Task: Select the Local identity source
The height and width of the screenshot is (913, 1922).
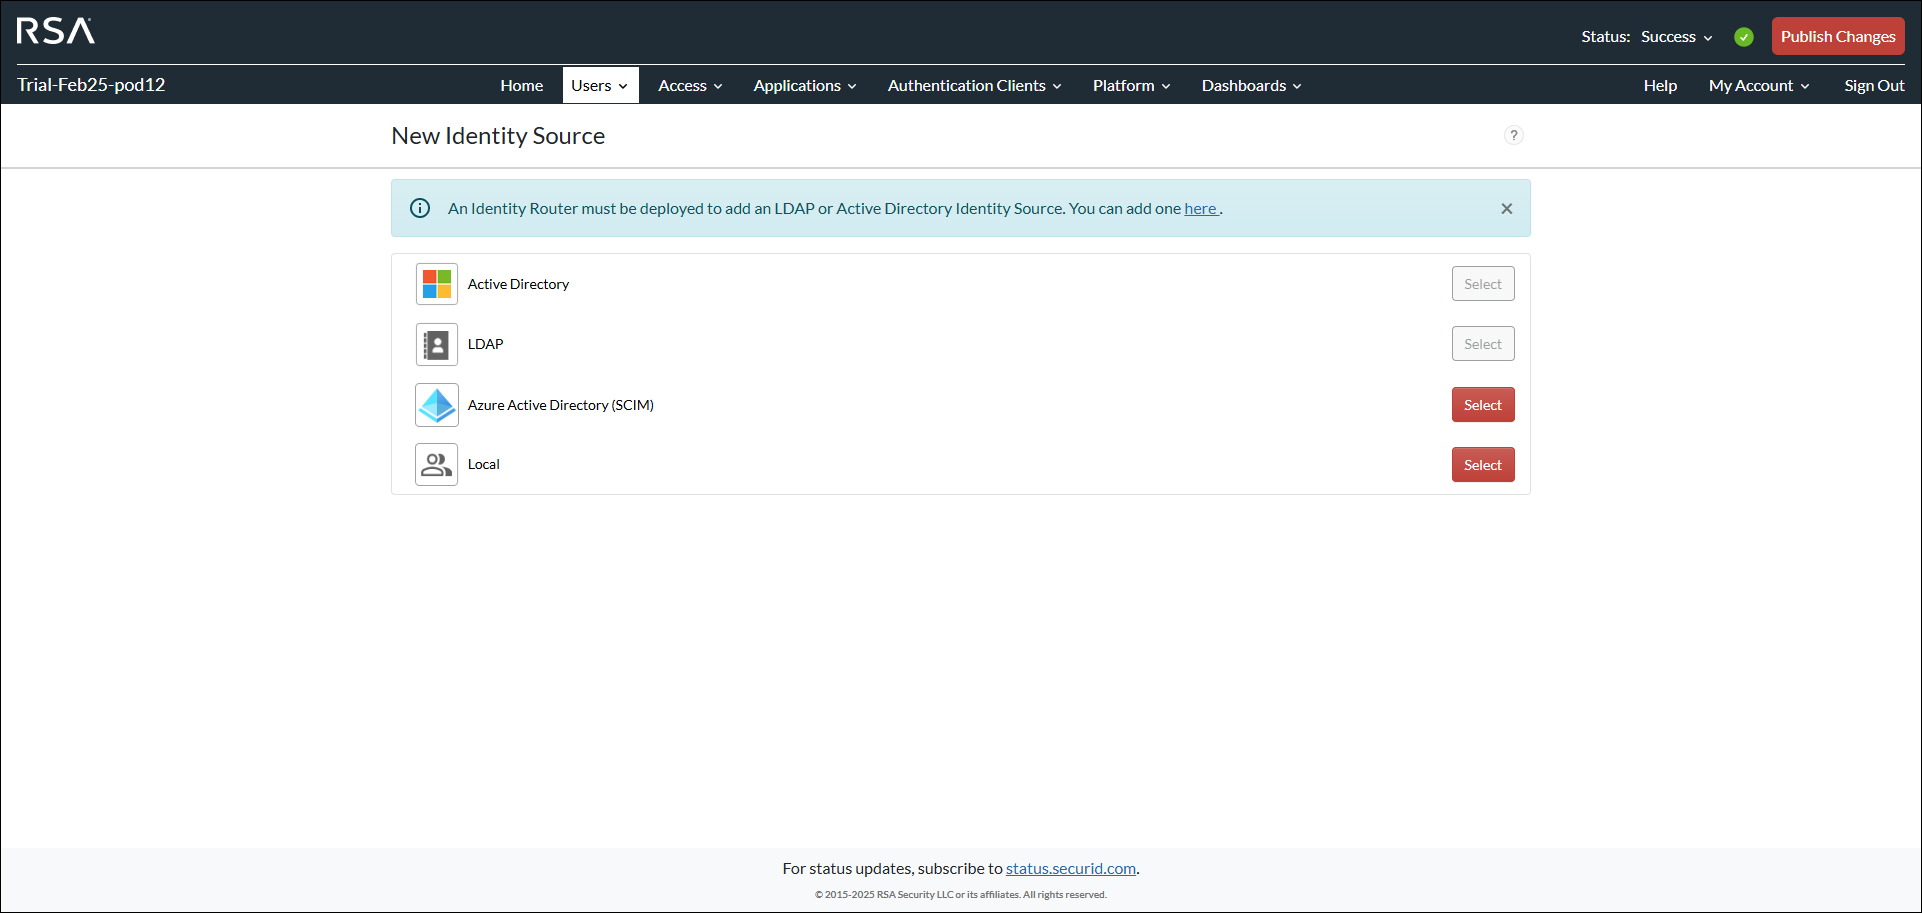Action: (1483, 464)
